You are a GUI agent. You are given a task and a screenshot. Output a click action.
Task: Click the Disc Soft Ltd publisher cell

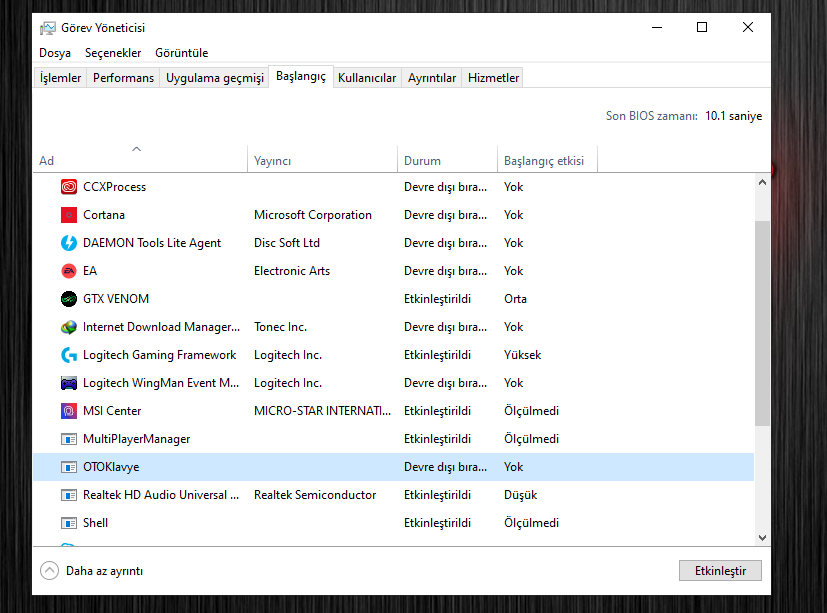(x=287, y=243)
